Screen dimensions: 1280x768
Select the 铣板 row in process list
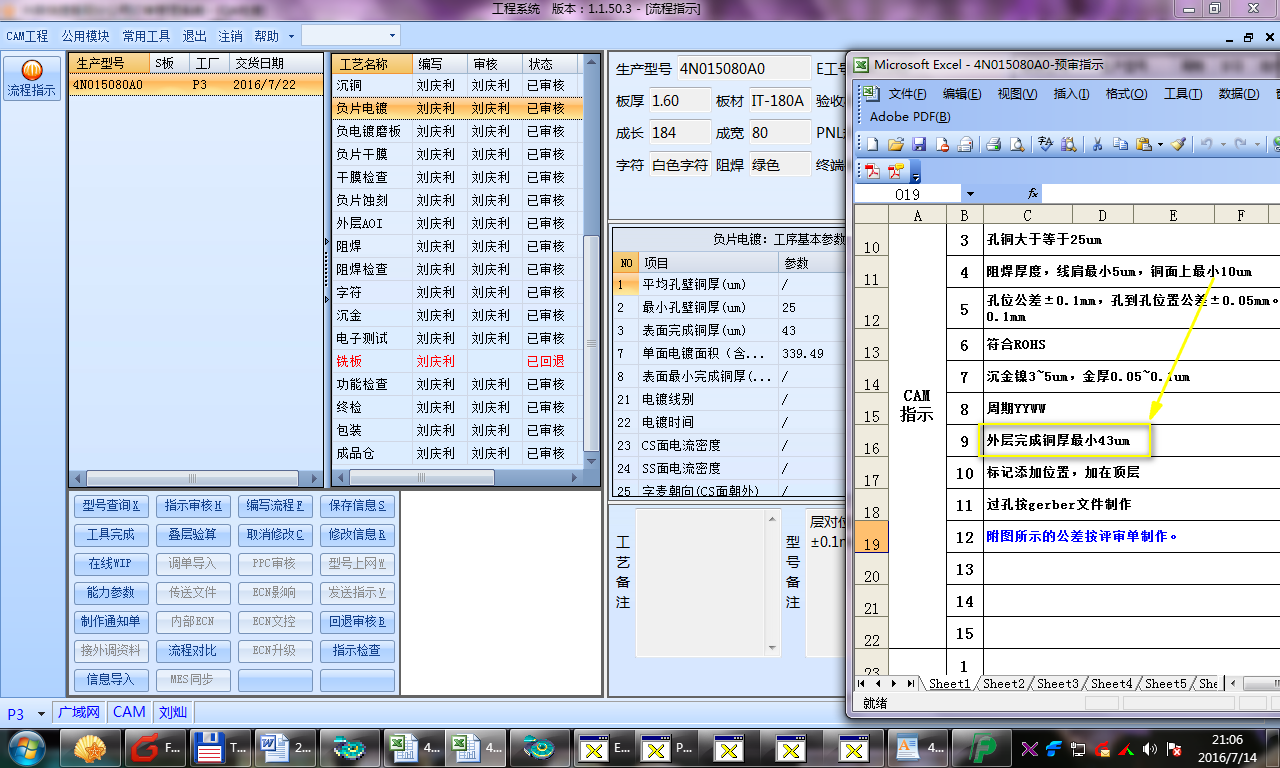[x=457, y=361]
